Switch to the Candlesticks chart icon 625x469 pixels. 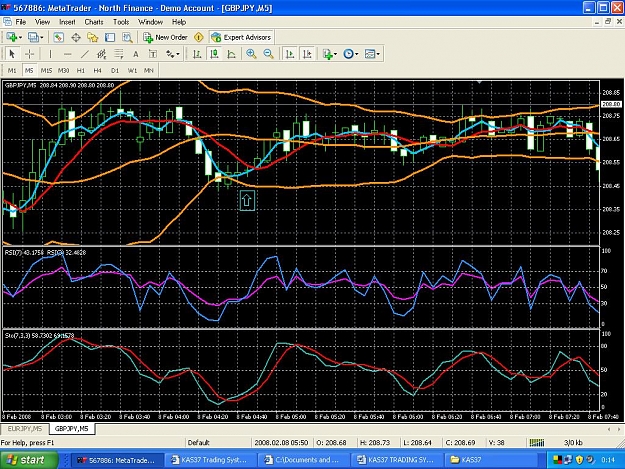click(214, 54)
